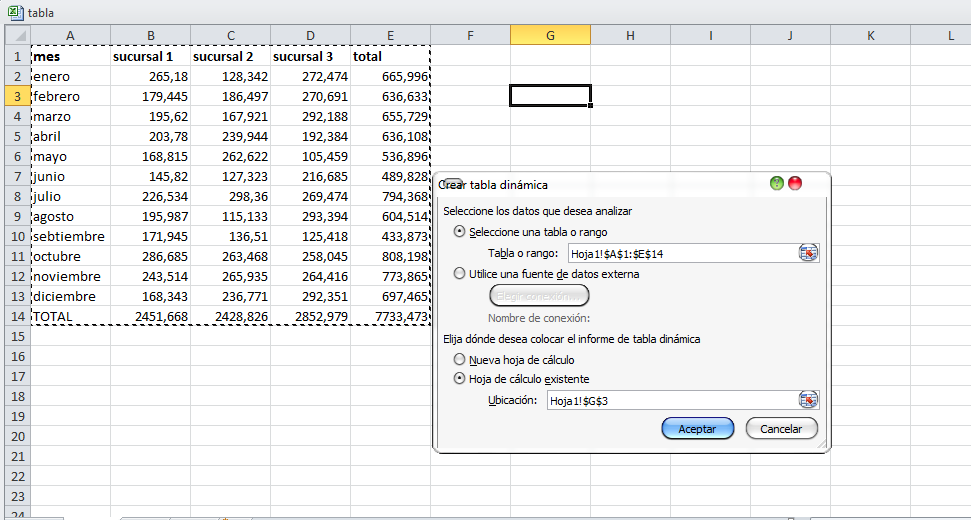Image resolution: width=971 pixels, height=520 pixels.
Task: Select column D header
Action: 310,36
